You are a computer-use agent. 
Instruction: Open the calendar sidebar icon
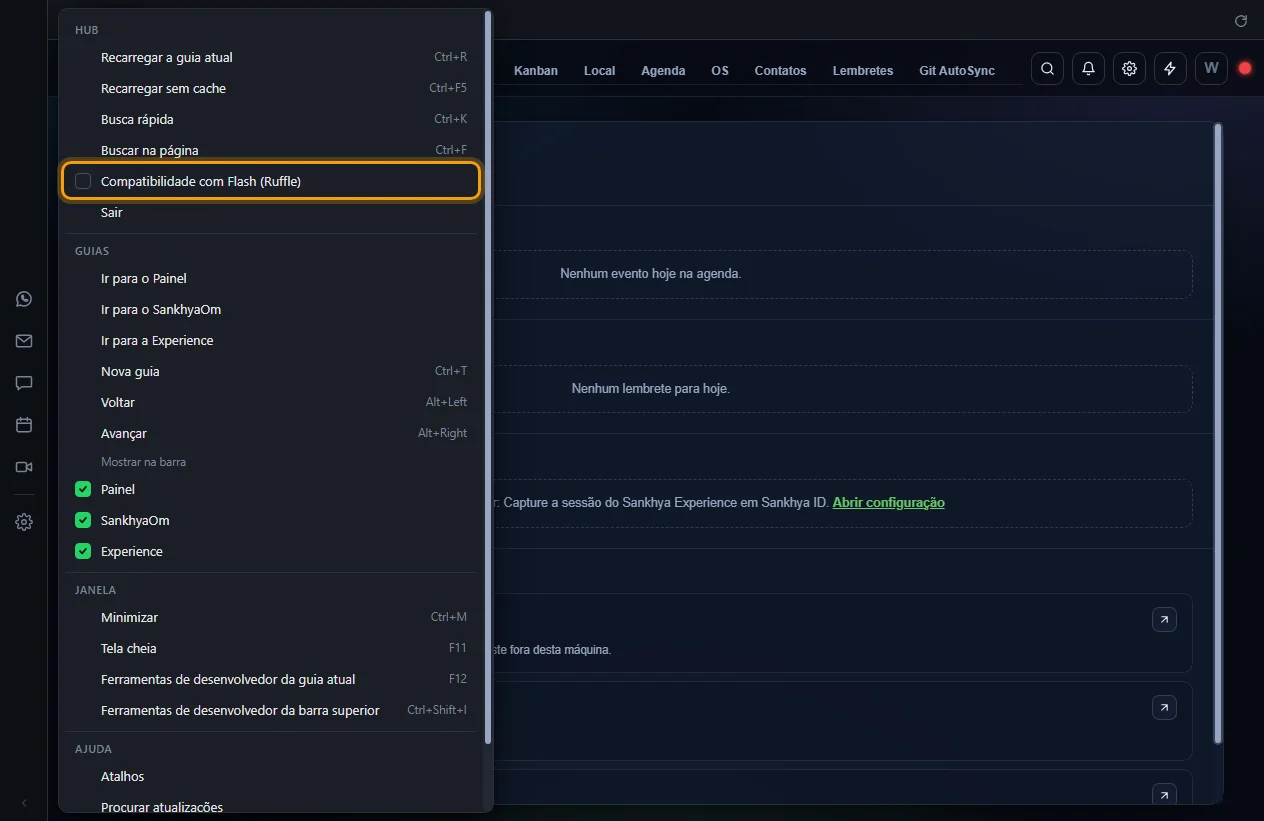[24, 425]
